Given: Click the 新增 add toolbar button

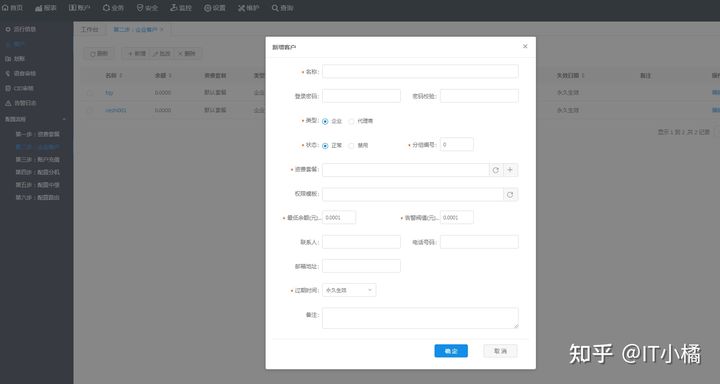Looking at the screenshot, I should pyautogui.click(x=137, y=54).
